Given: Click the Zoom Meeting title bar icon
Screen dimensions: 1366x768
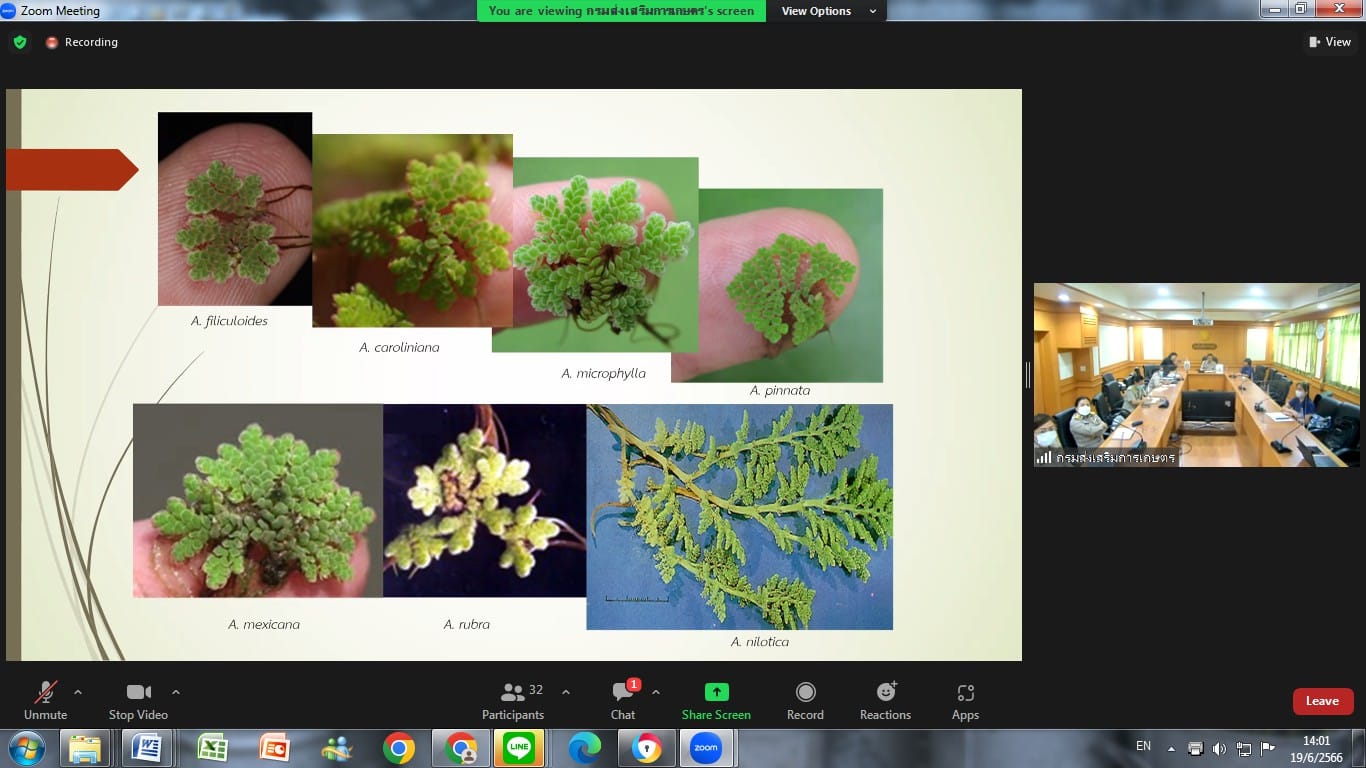Looking at the screenshot, I should pyautogui.click(x=8, y=11).
